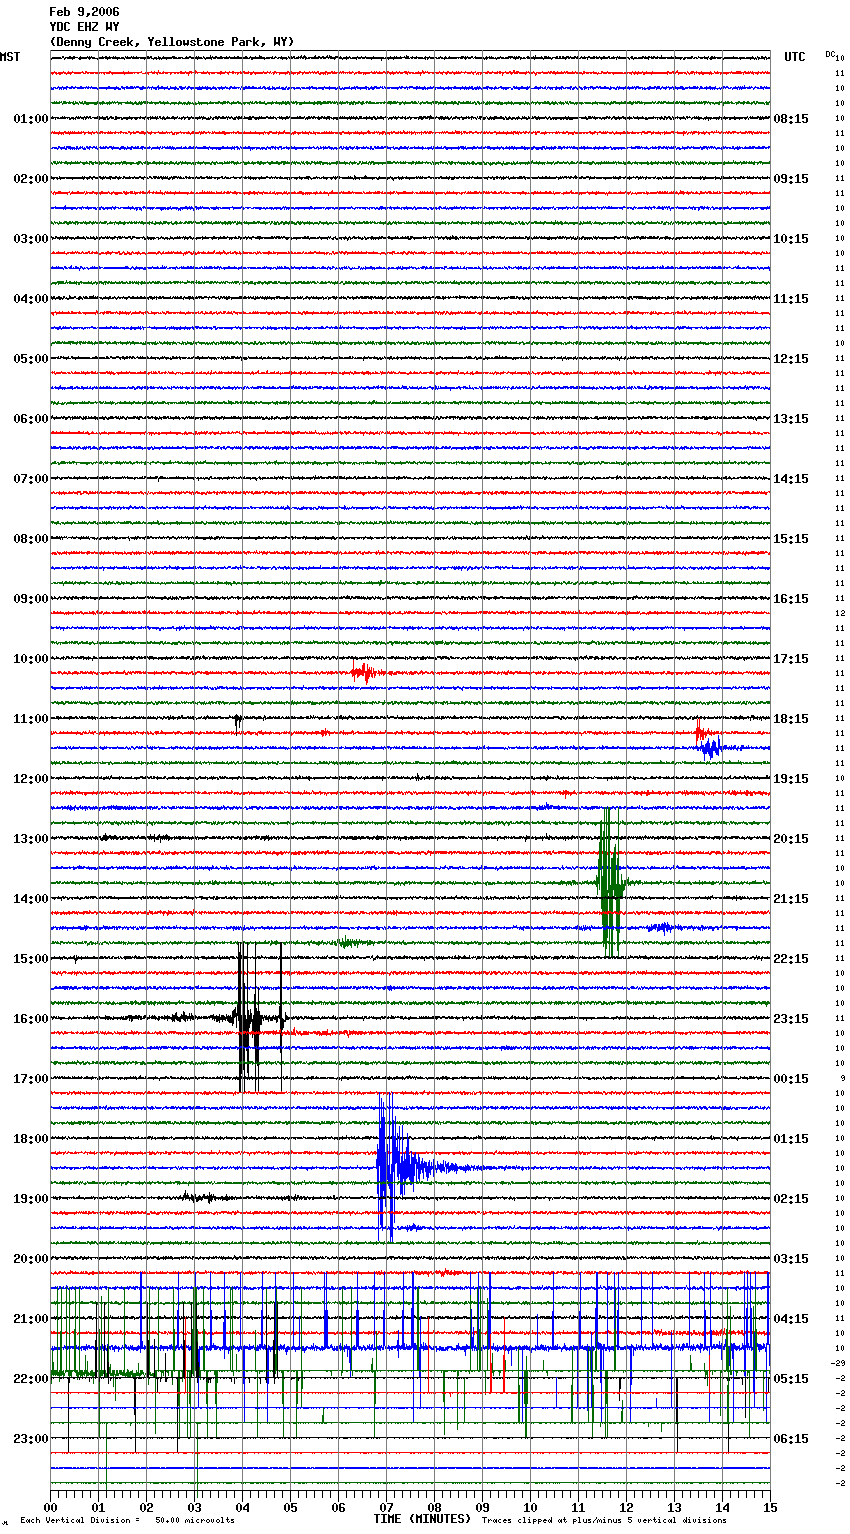Image resolution: width=850 pixels, height=1534 pixels.
Task: Click the '12' minute tick label on x-axis
Action: [x=626, y=1507]
